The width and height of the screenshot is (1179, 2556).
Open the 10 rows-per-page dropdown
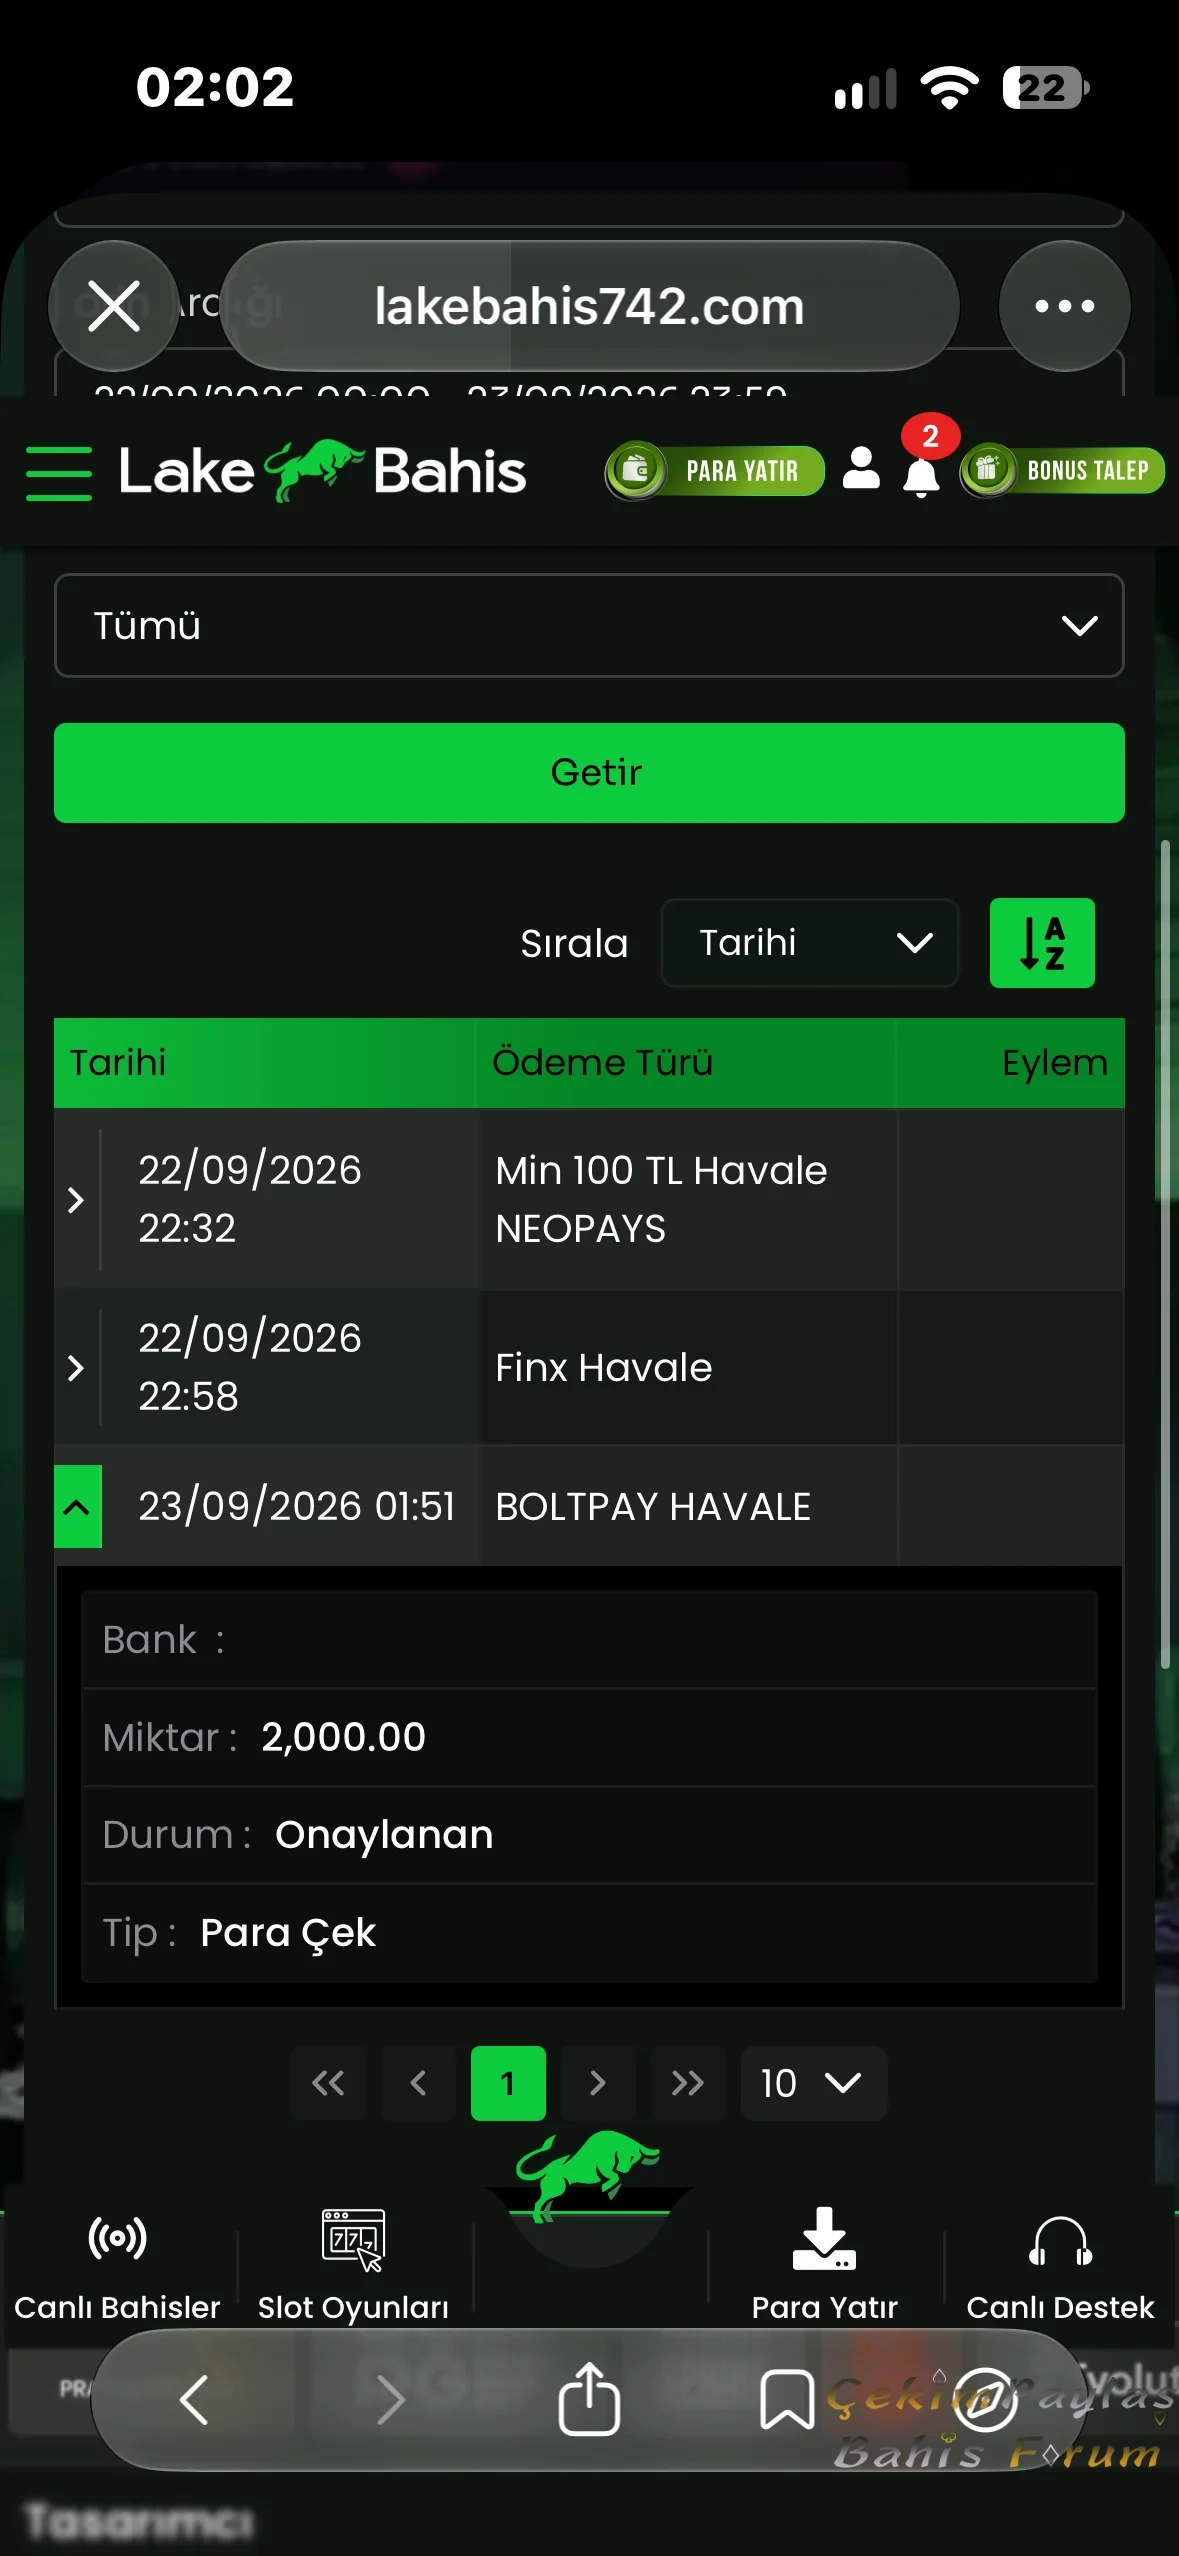(814, 2083)
